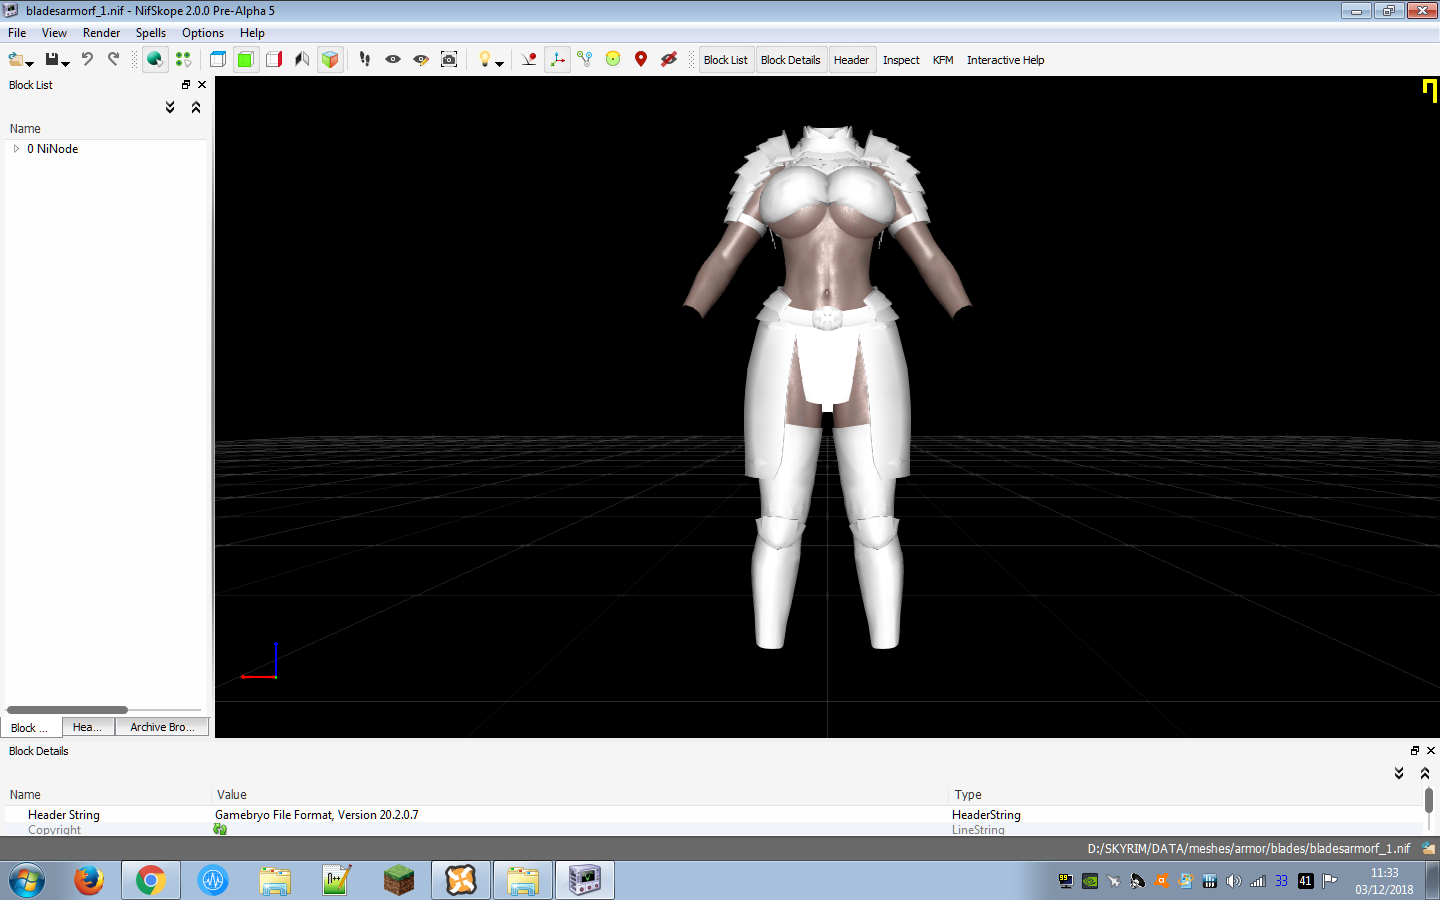1440x900 pixels.
Task: Float the Block List panel
Action: tap(186, 85)
